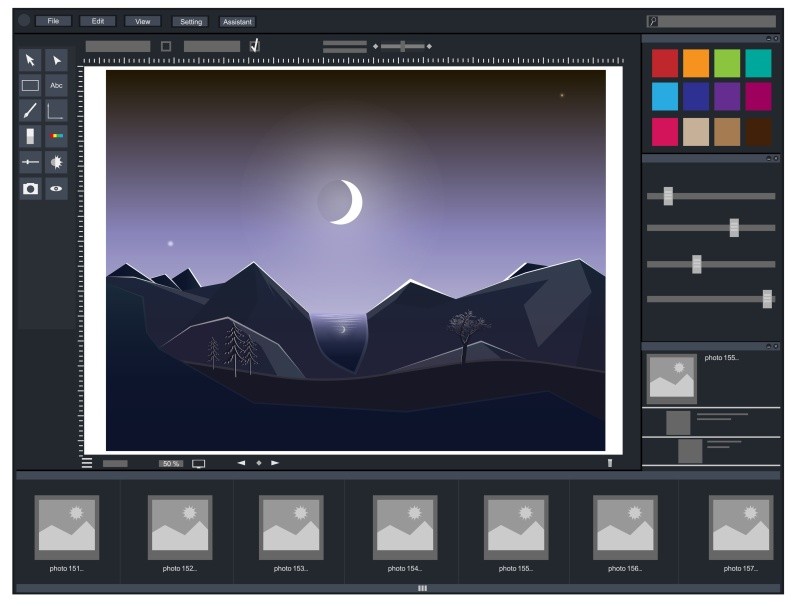Tick the checked box in options bar
Screen dimensions: 800x606
click(254, 46)
